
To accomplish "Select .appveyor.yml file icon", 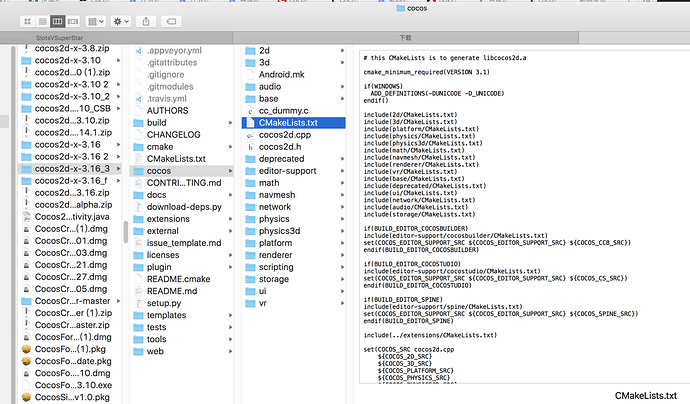I will 139,51.
